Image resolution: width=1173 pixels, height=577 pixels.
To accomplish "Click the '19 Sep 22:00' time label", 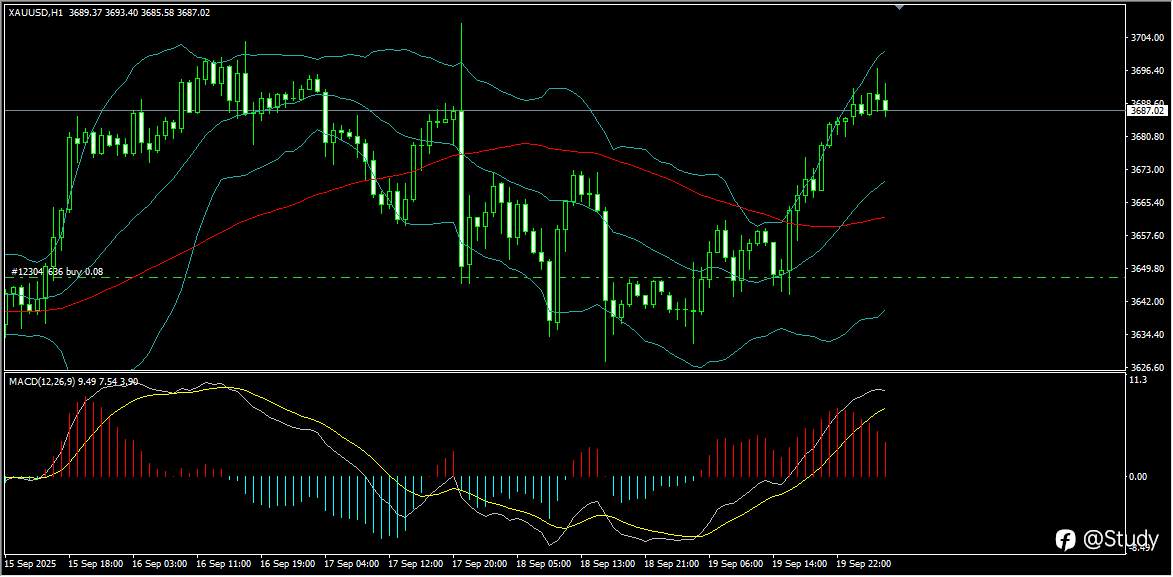I will point(864,563).
